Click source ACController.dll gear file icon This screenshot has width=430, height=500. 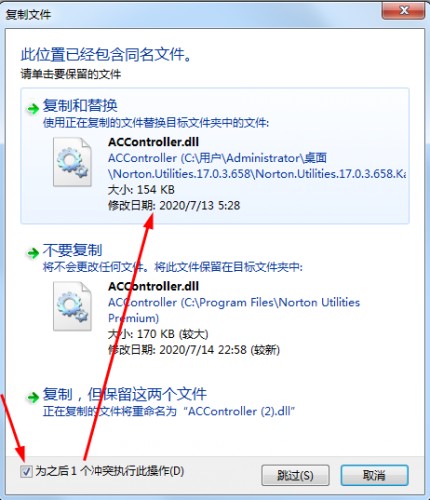(72, 162)
